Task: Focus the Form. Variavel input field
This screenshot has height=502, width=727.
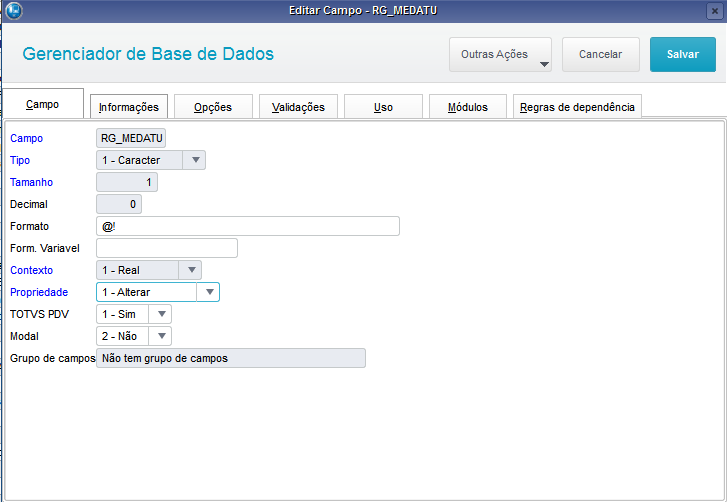Action: point(167,248)
